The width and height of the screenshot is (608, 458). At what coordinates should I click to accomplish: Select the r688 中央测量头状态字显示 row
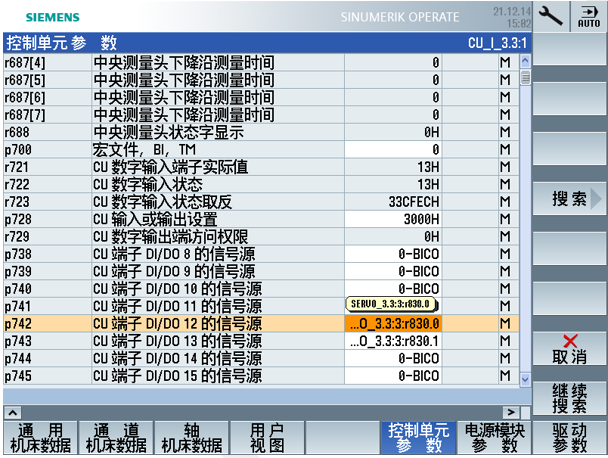coord(261,132)
